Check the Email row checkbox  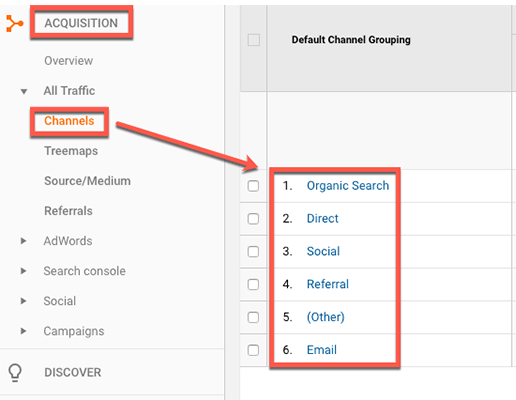click(x=253, y=350)
